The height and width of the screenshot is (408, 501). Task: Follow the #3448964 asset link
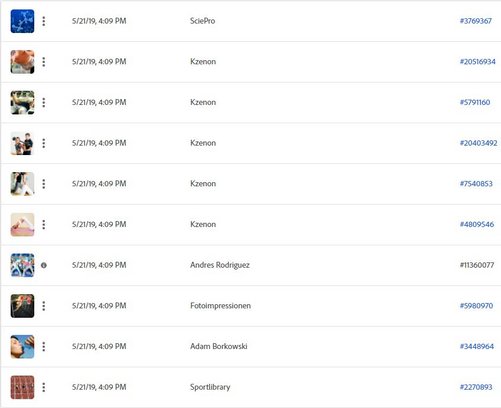tap(477, 346)
